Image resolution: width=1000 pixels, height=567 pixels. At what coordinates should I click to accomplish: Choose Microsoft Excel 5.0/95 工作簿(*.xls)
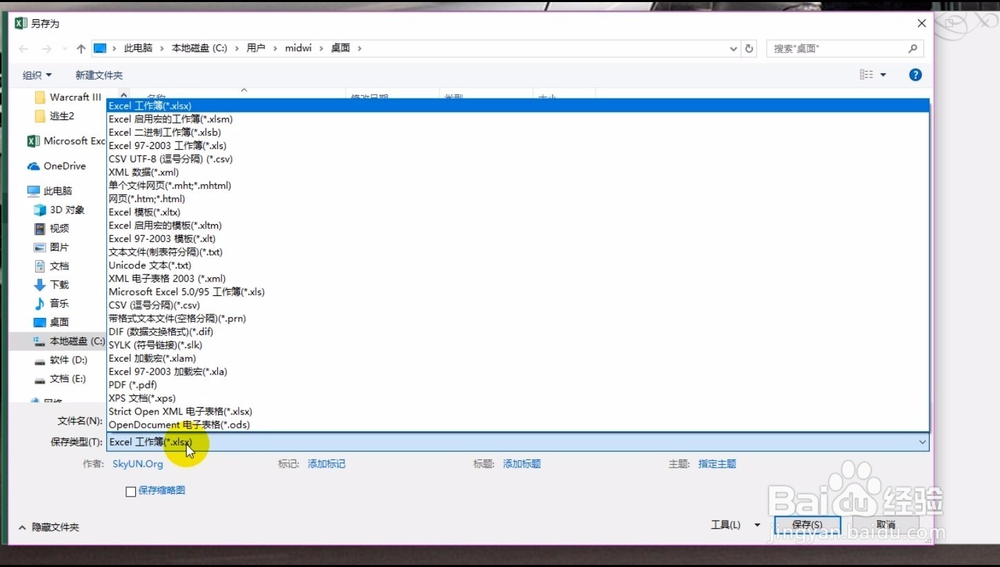[x=517, y=292]
